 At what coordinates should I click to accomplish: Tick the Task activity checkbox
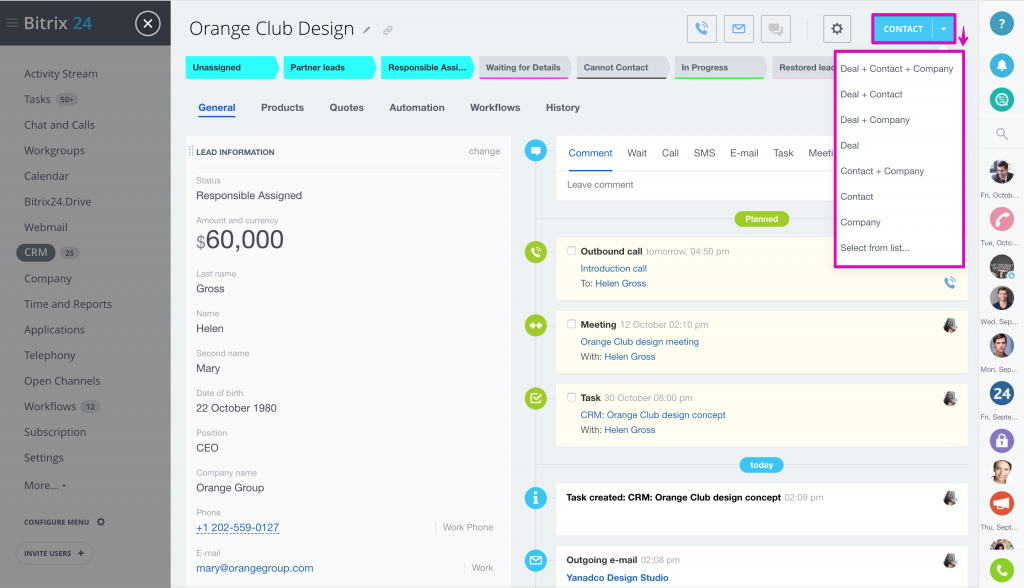571,397
